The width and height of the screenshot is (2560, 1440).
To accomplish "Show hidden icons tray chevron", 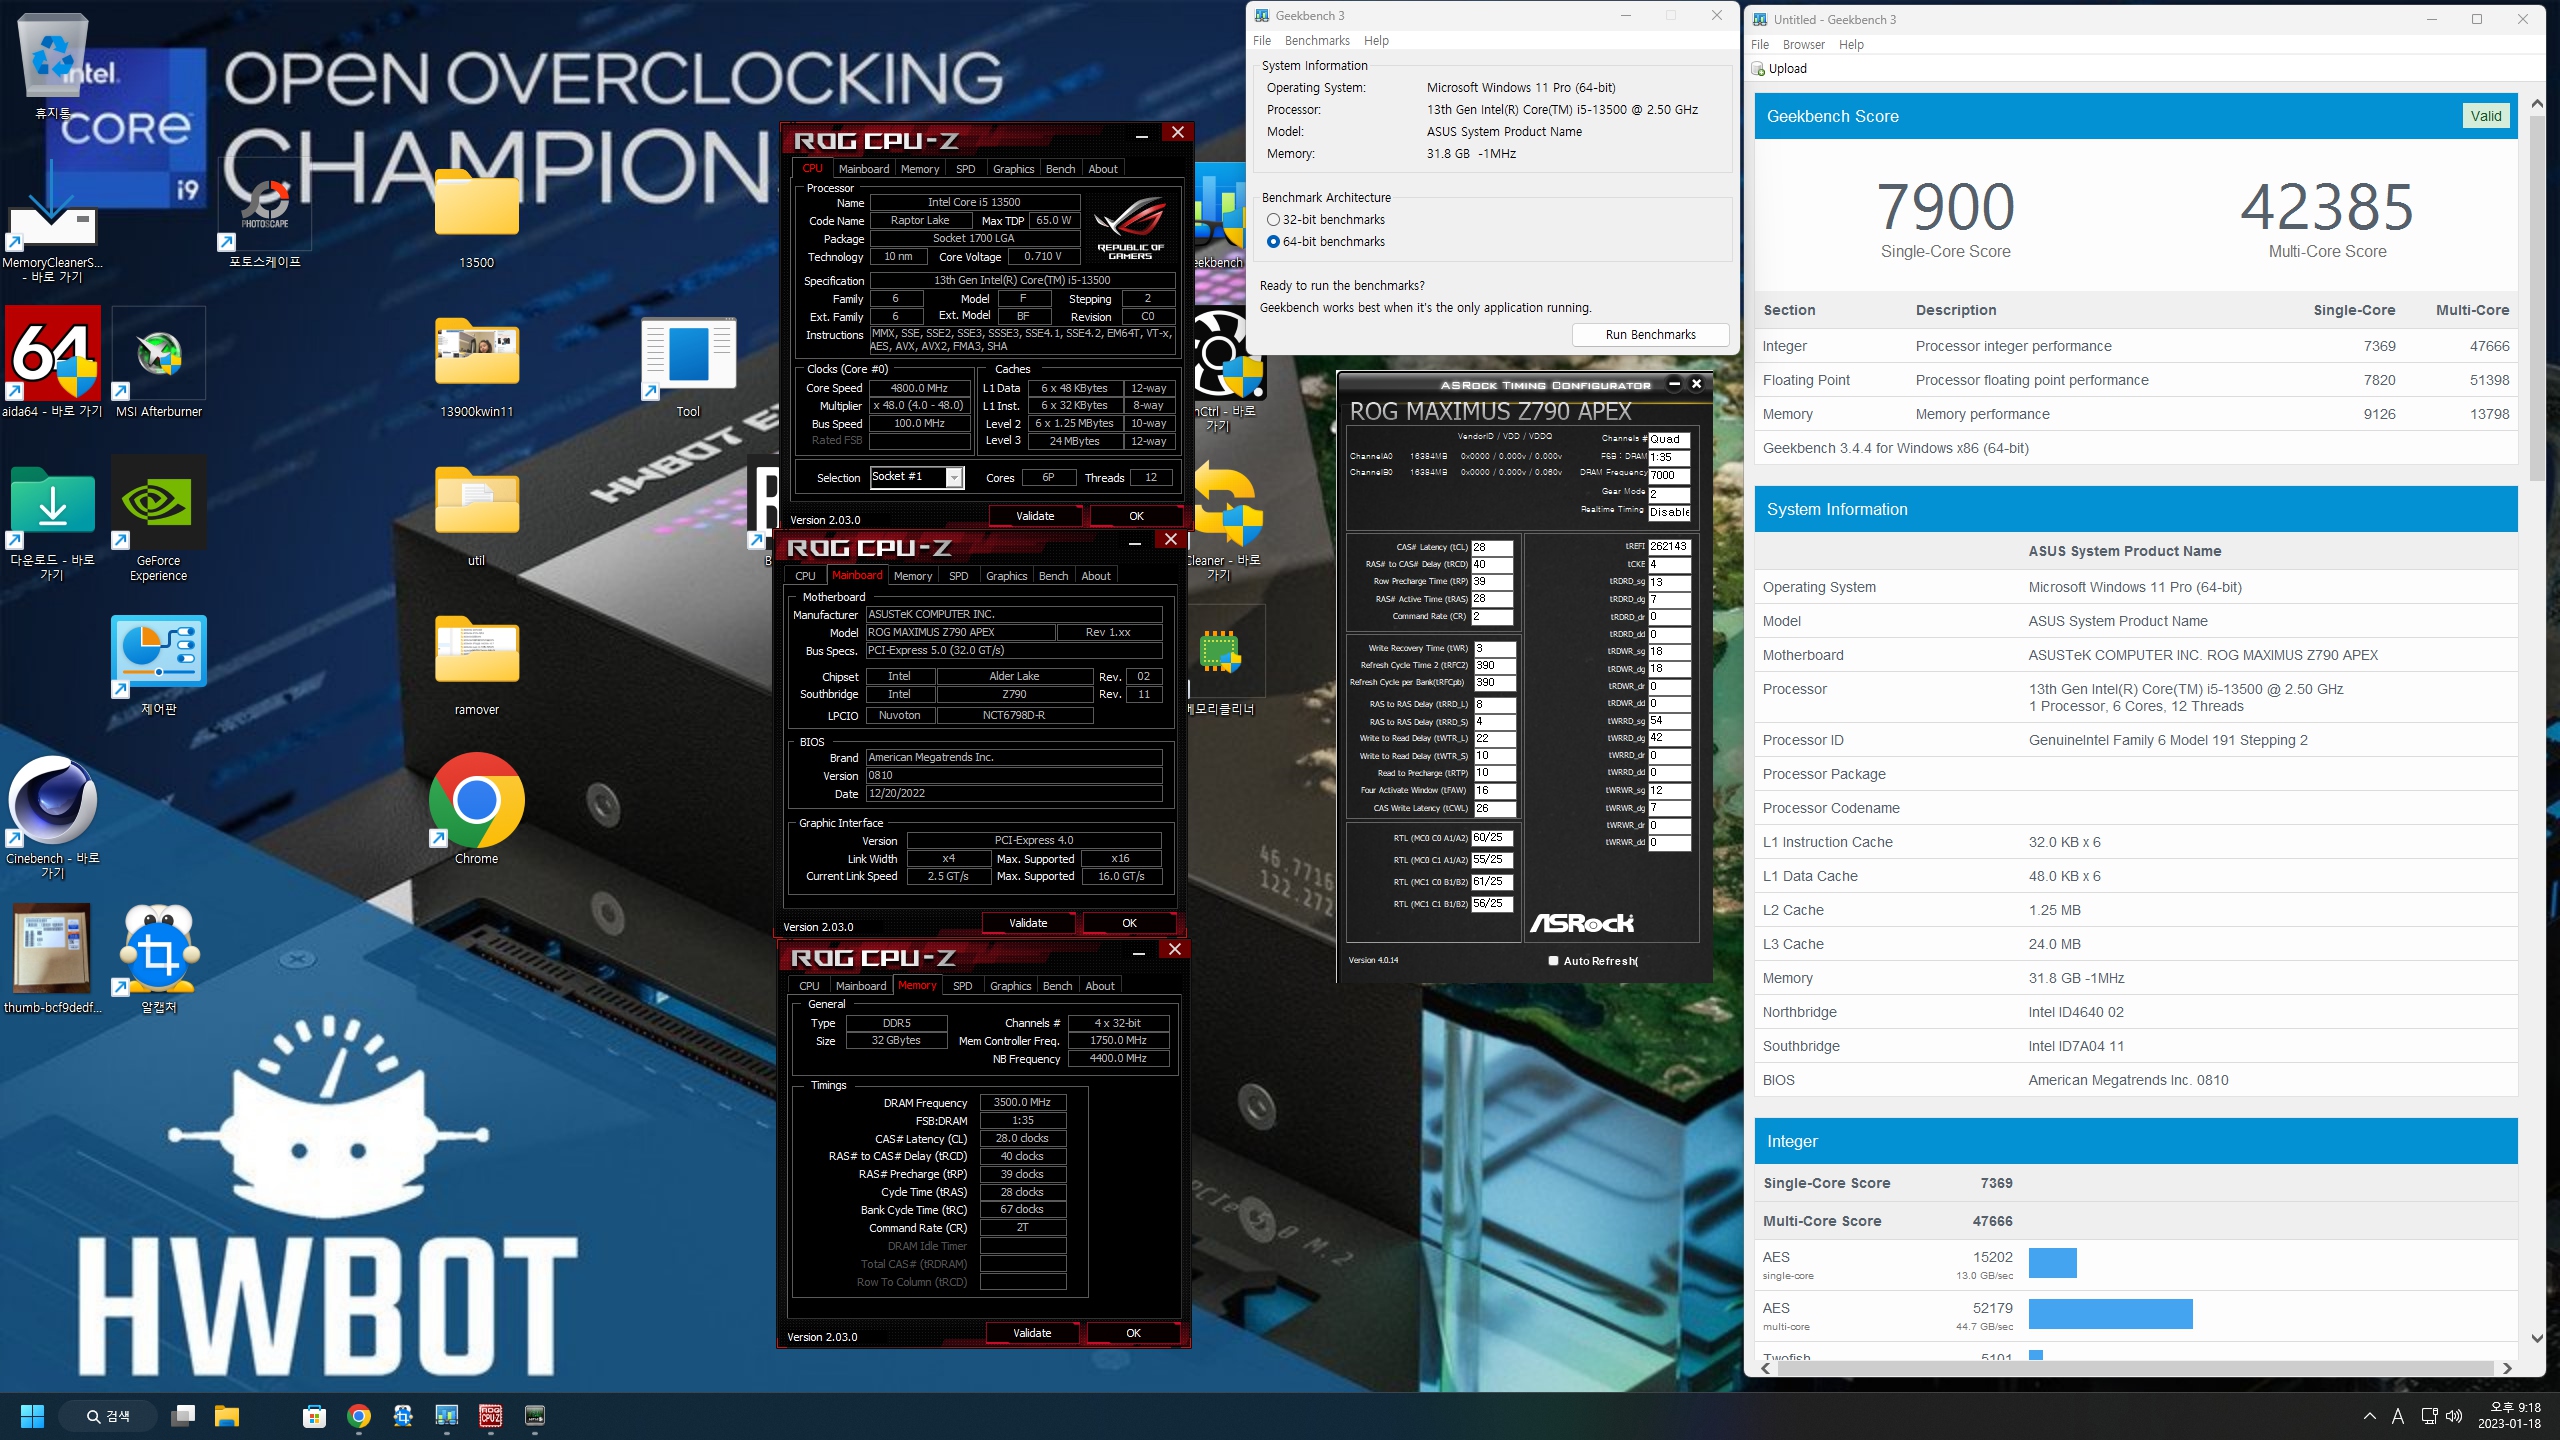I will click(x=2369, y=1416).
